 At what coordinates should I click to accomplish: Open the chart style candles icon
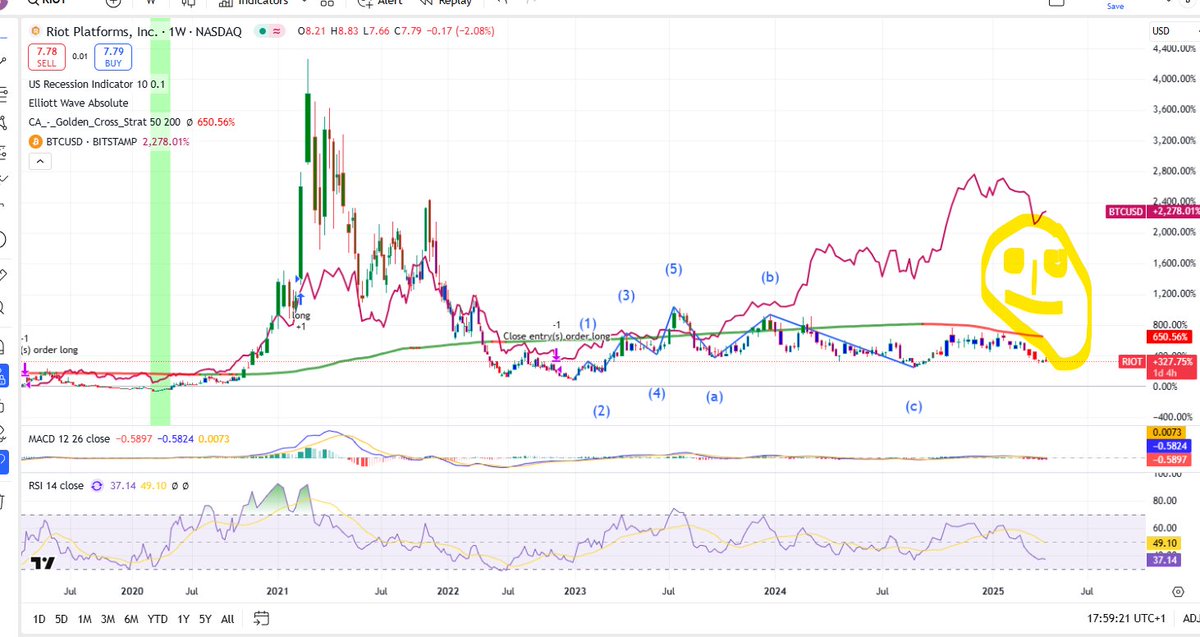187,3
